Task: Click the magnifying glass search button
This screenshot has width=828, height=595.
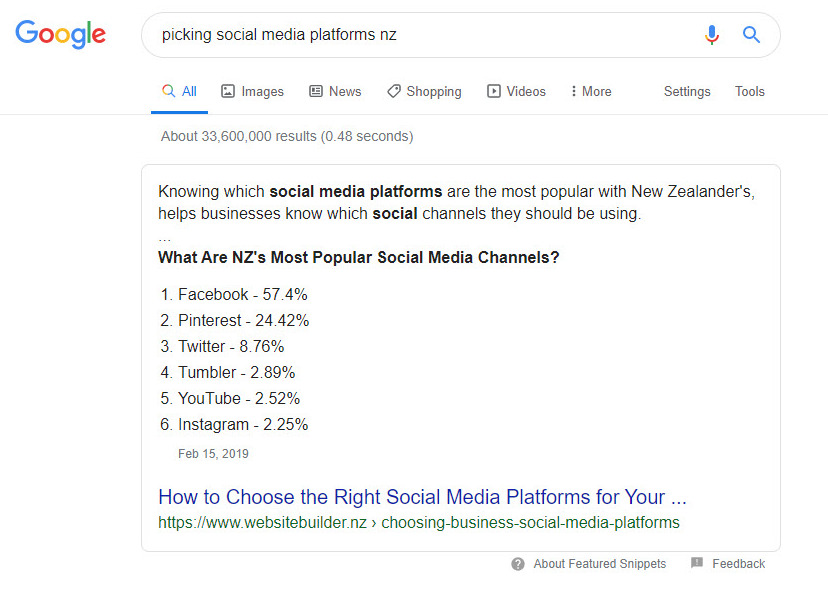Action: click(751, 35)
